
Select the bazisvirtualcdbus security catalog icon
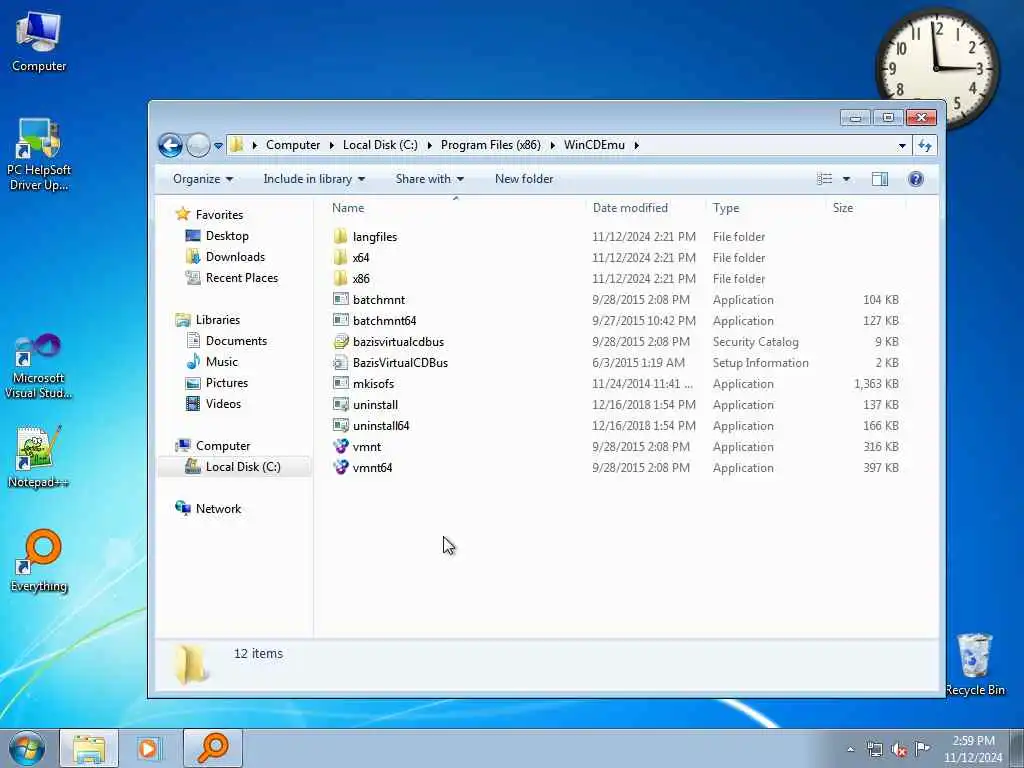(x=340, y=342)
